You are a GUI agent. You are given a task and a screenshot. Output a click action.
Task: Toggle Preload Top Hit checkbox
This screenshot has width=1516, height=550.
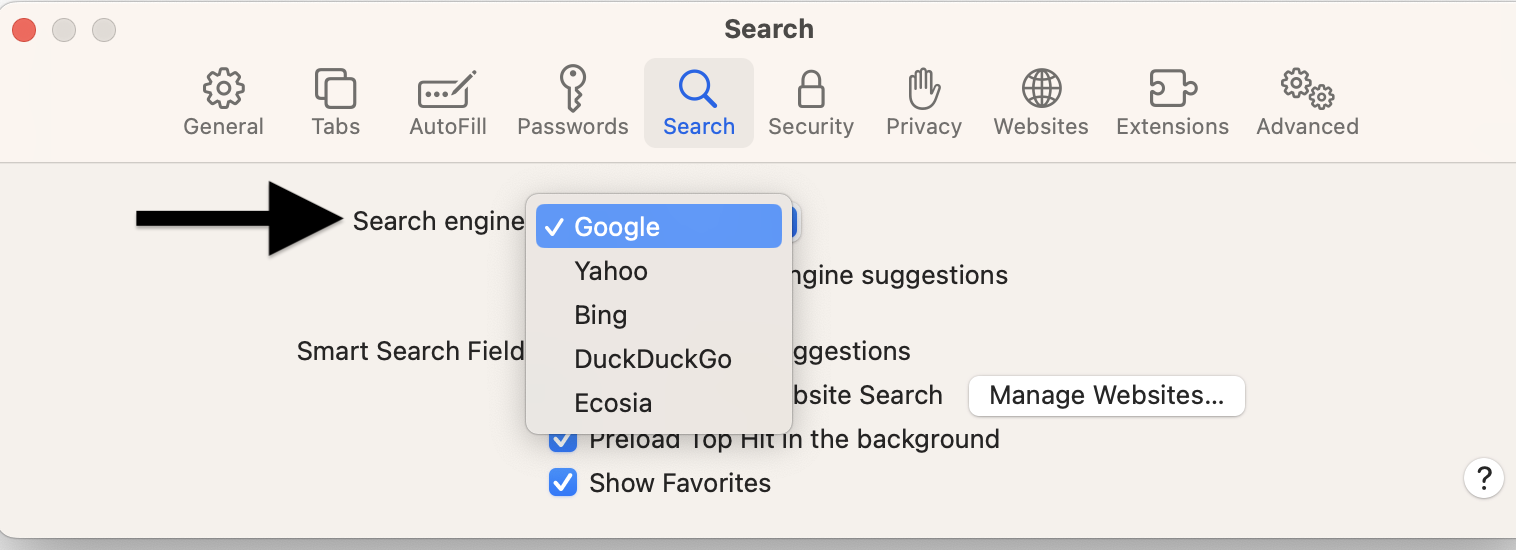tap(563, 441)
